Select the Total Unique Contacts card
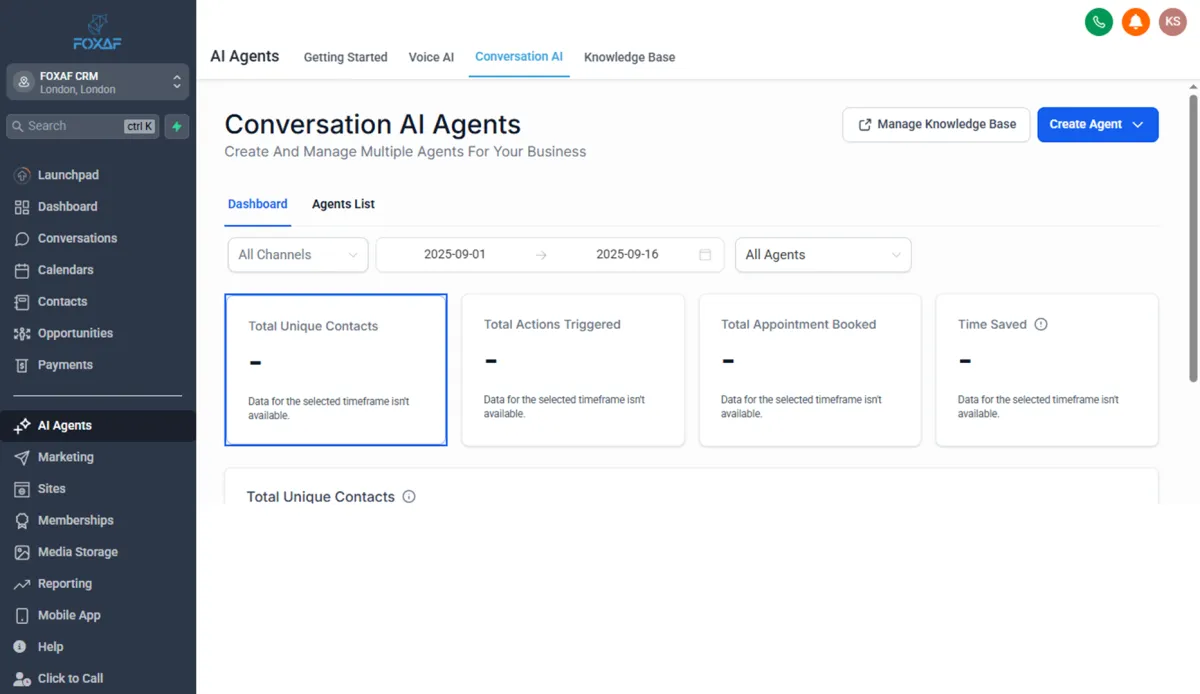 click(x=336, y=370)
